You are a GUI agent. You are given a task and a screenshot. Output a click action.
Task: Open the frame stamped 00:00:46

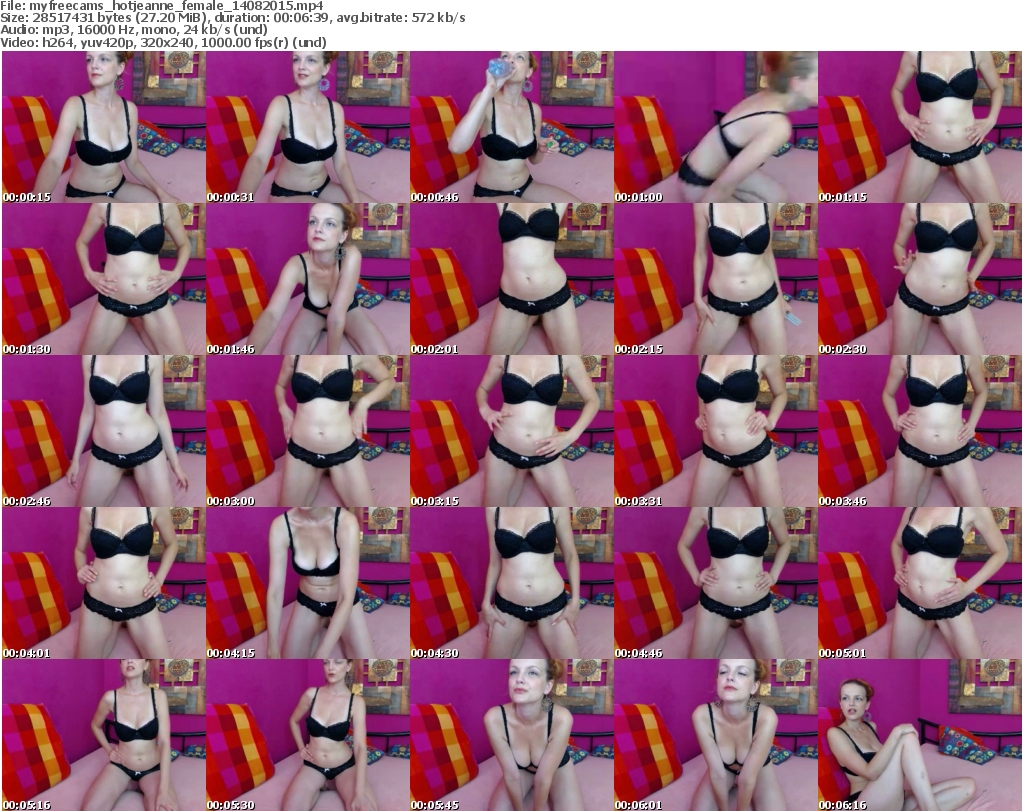tap(511, 127)
